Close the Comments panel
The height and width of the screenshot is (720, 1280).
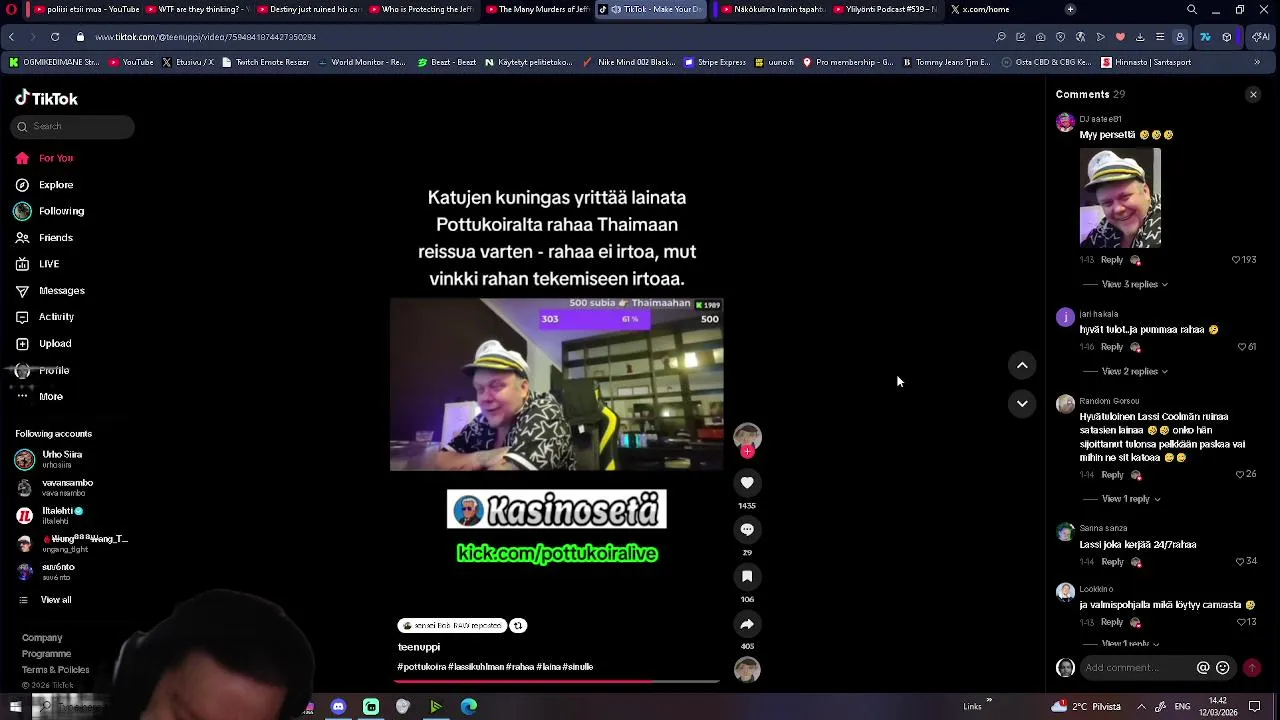[x=1253, y=95]
